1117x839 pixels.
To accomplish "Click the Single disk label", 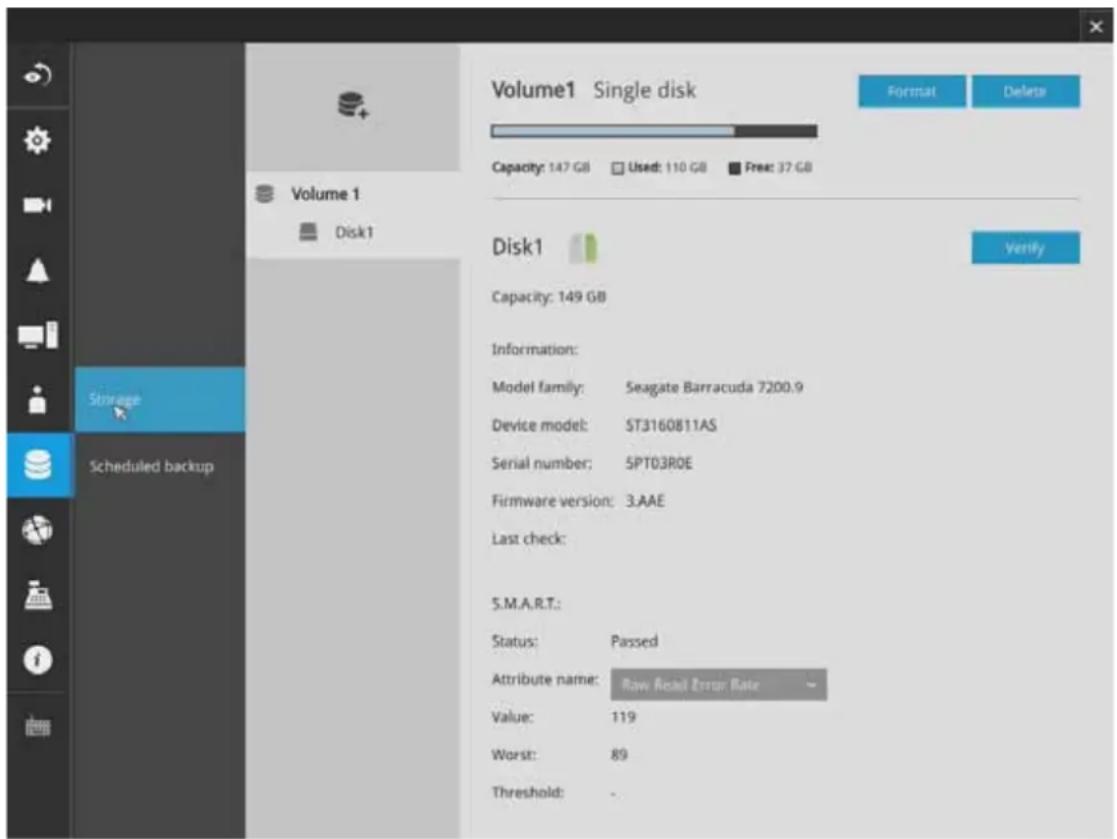I will (x=645, y=90).
